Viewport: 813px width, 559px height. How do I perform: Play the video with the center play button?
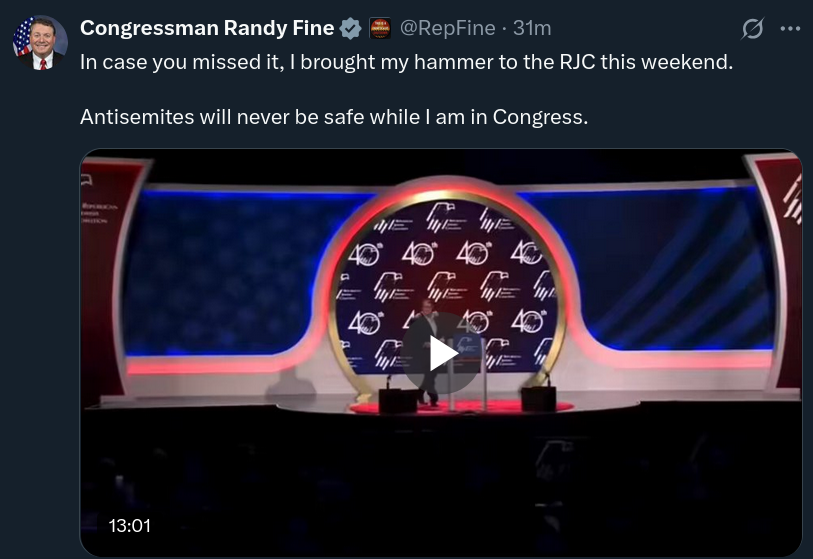click(x=442, y=353)
